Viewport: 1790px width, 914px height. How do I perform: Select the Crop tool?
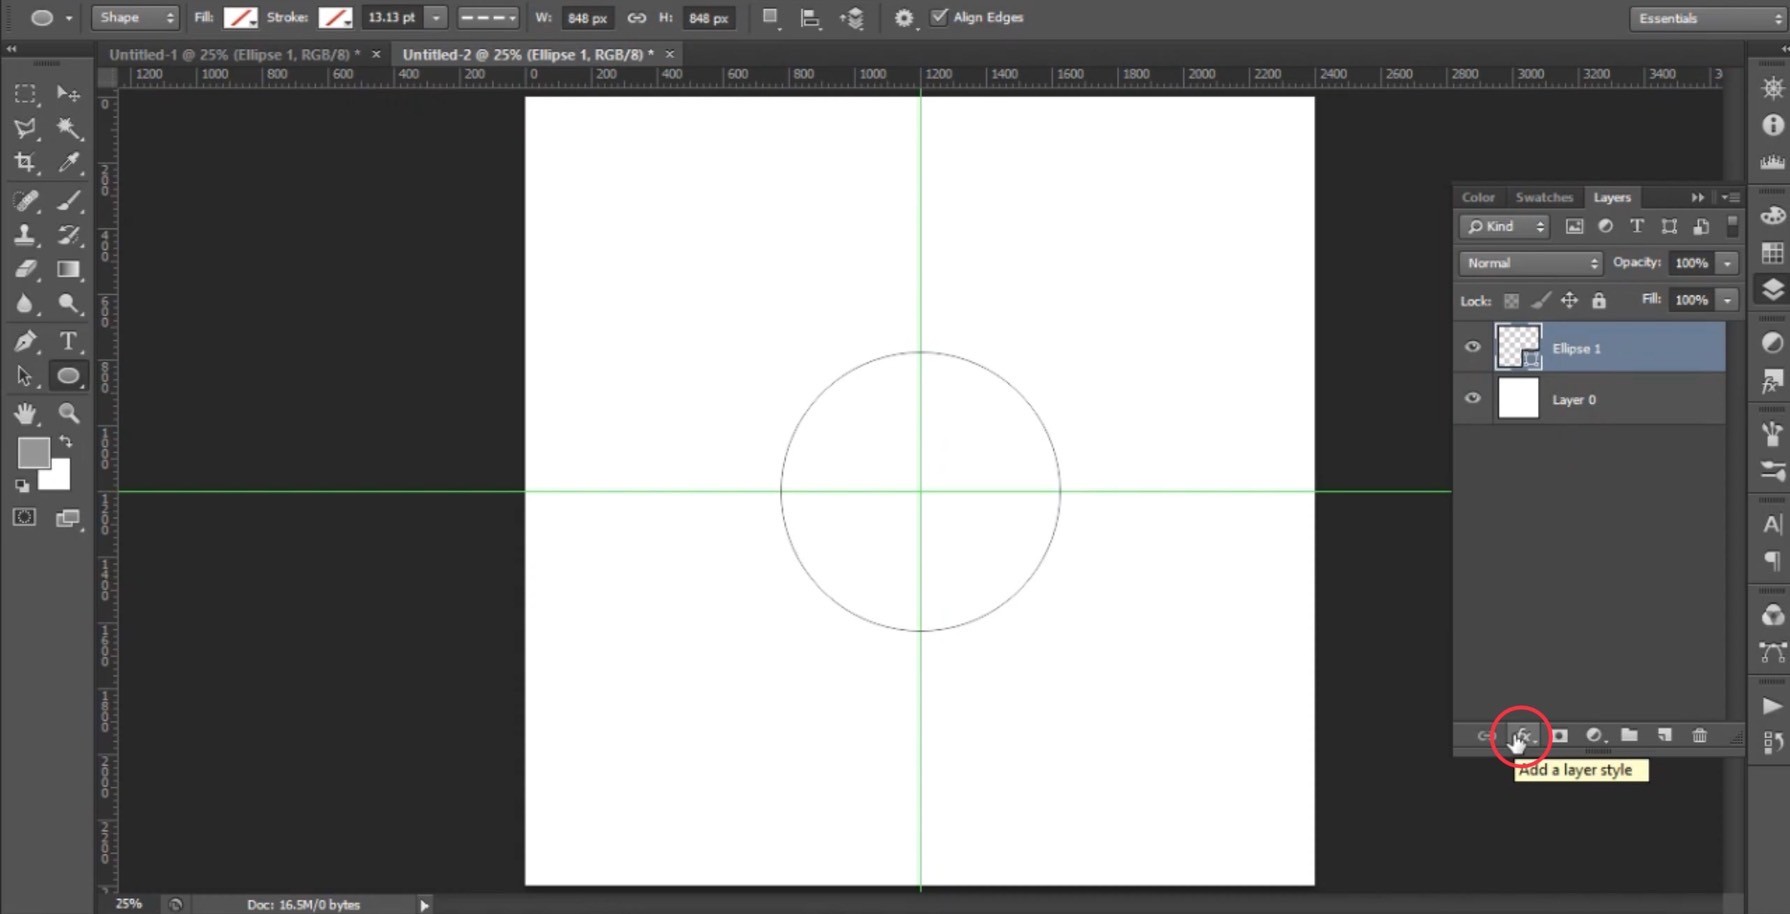(25, 162)
